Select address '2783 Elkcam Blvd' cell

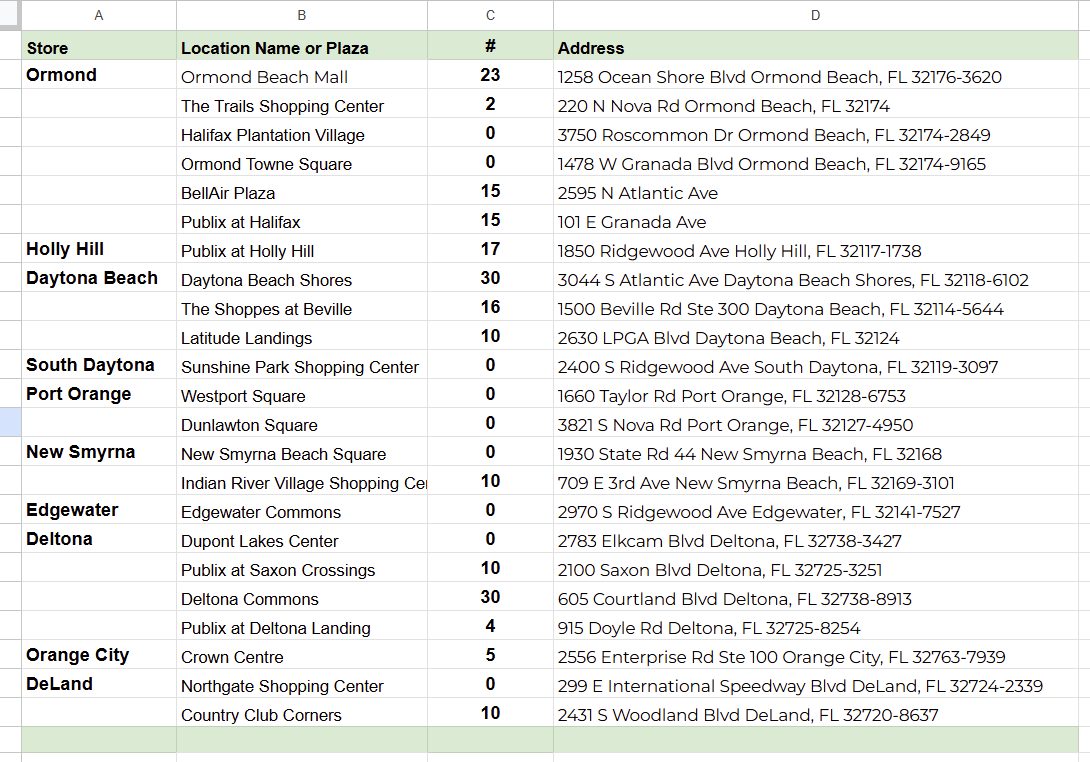click(815, 539)
